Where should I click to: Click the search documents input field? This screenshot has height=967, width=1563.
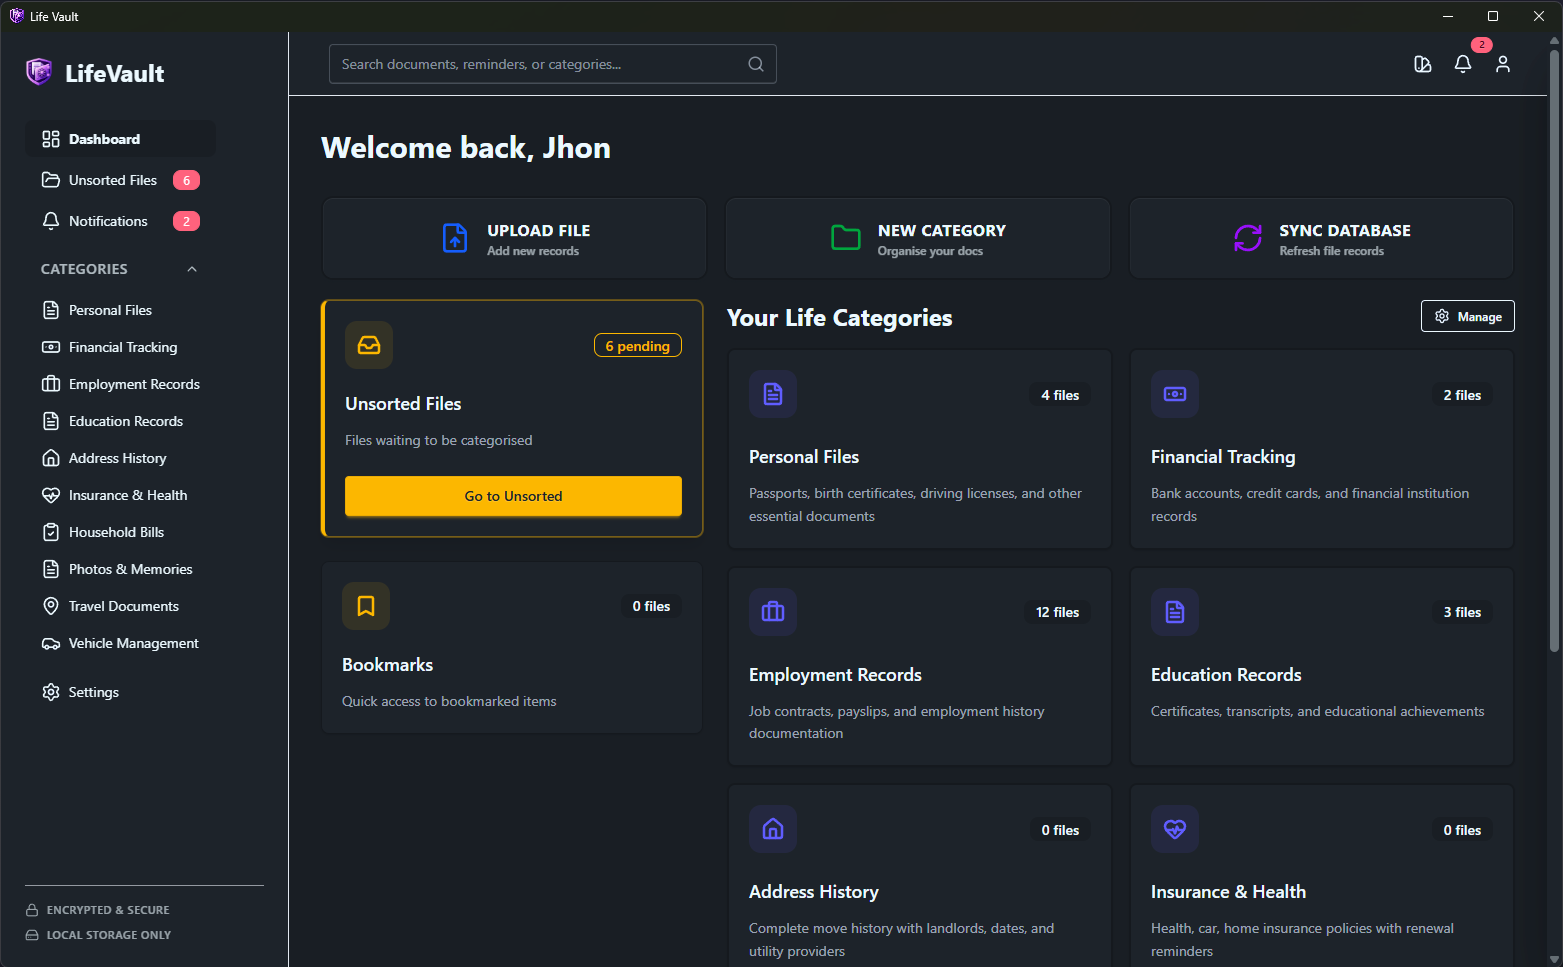pos(540,63)
